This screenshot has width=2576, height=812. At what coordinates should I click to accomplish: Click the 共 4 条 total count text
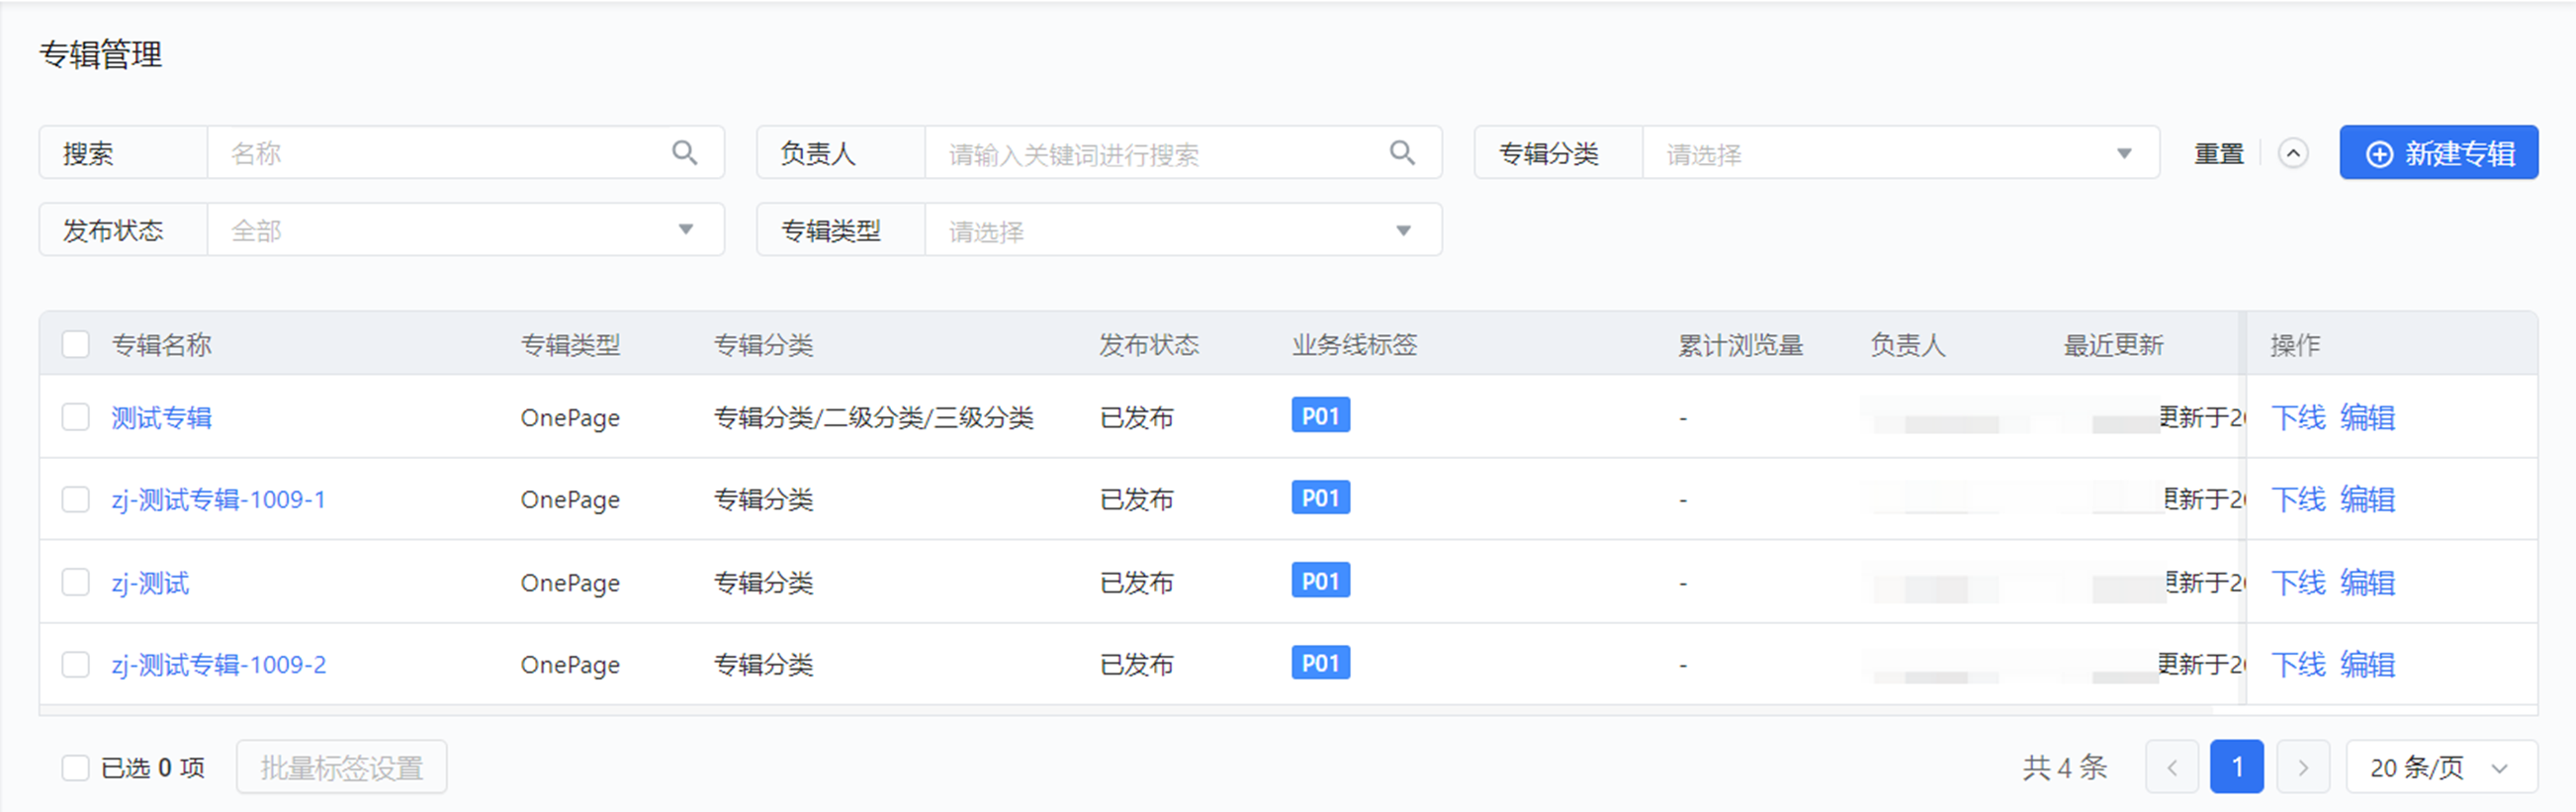click(x=2065, y=768)
